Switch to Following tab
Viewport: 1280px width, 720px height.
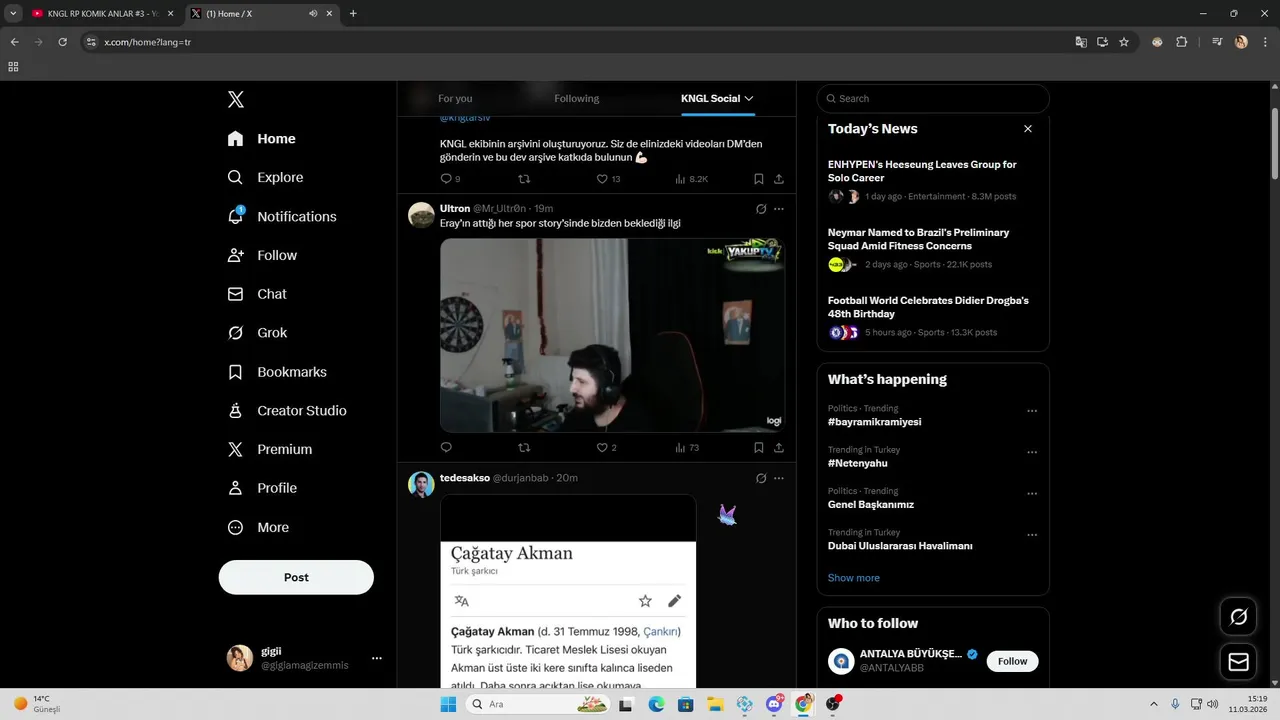click(x=577, y=98)
